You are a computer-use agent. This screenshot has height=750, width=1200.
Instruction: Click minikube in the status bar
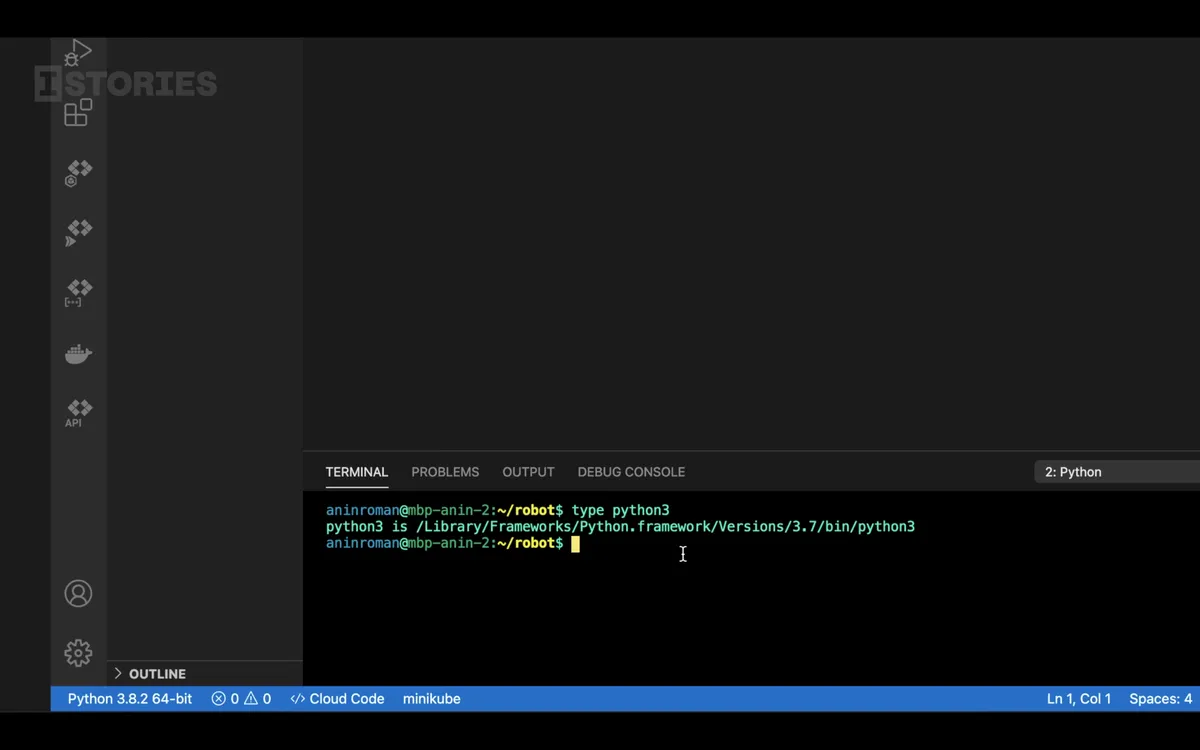pyautogui.click(x=431, y=698)
